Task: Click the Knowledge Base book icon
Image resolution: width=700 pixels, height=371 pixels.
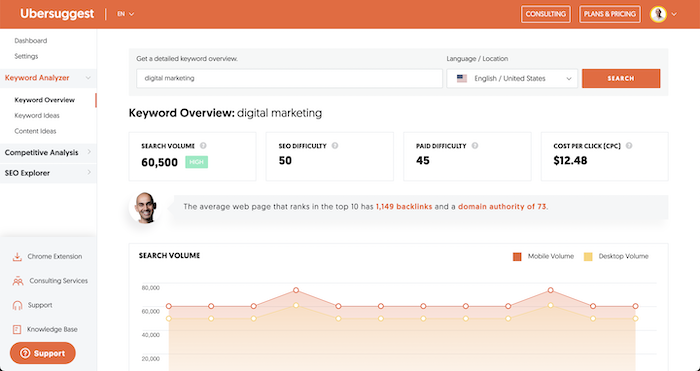Action: (x=17, y=329)
